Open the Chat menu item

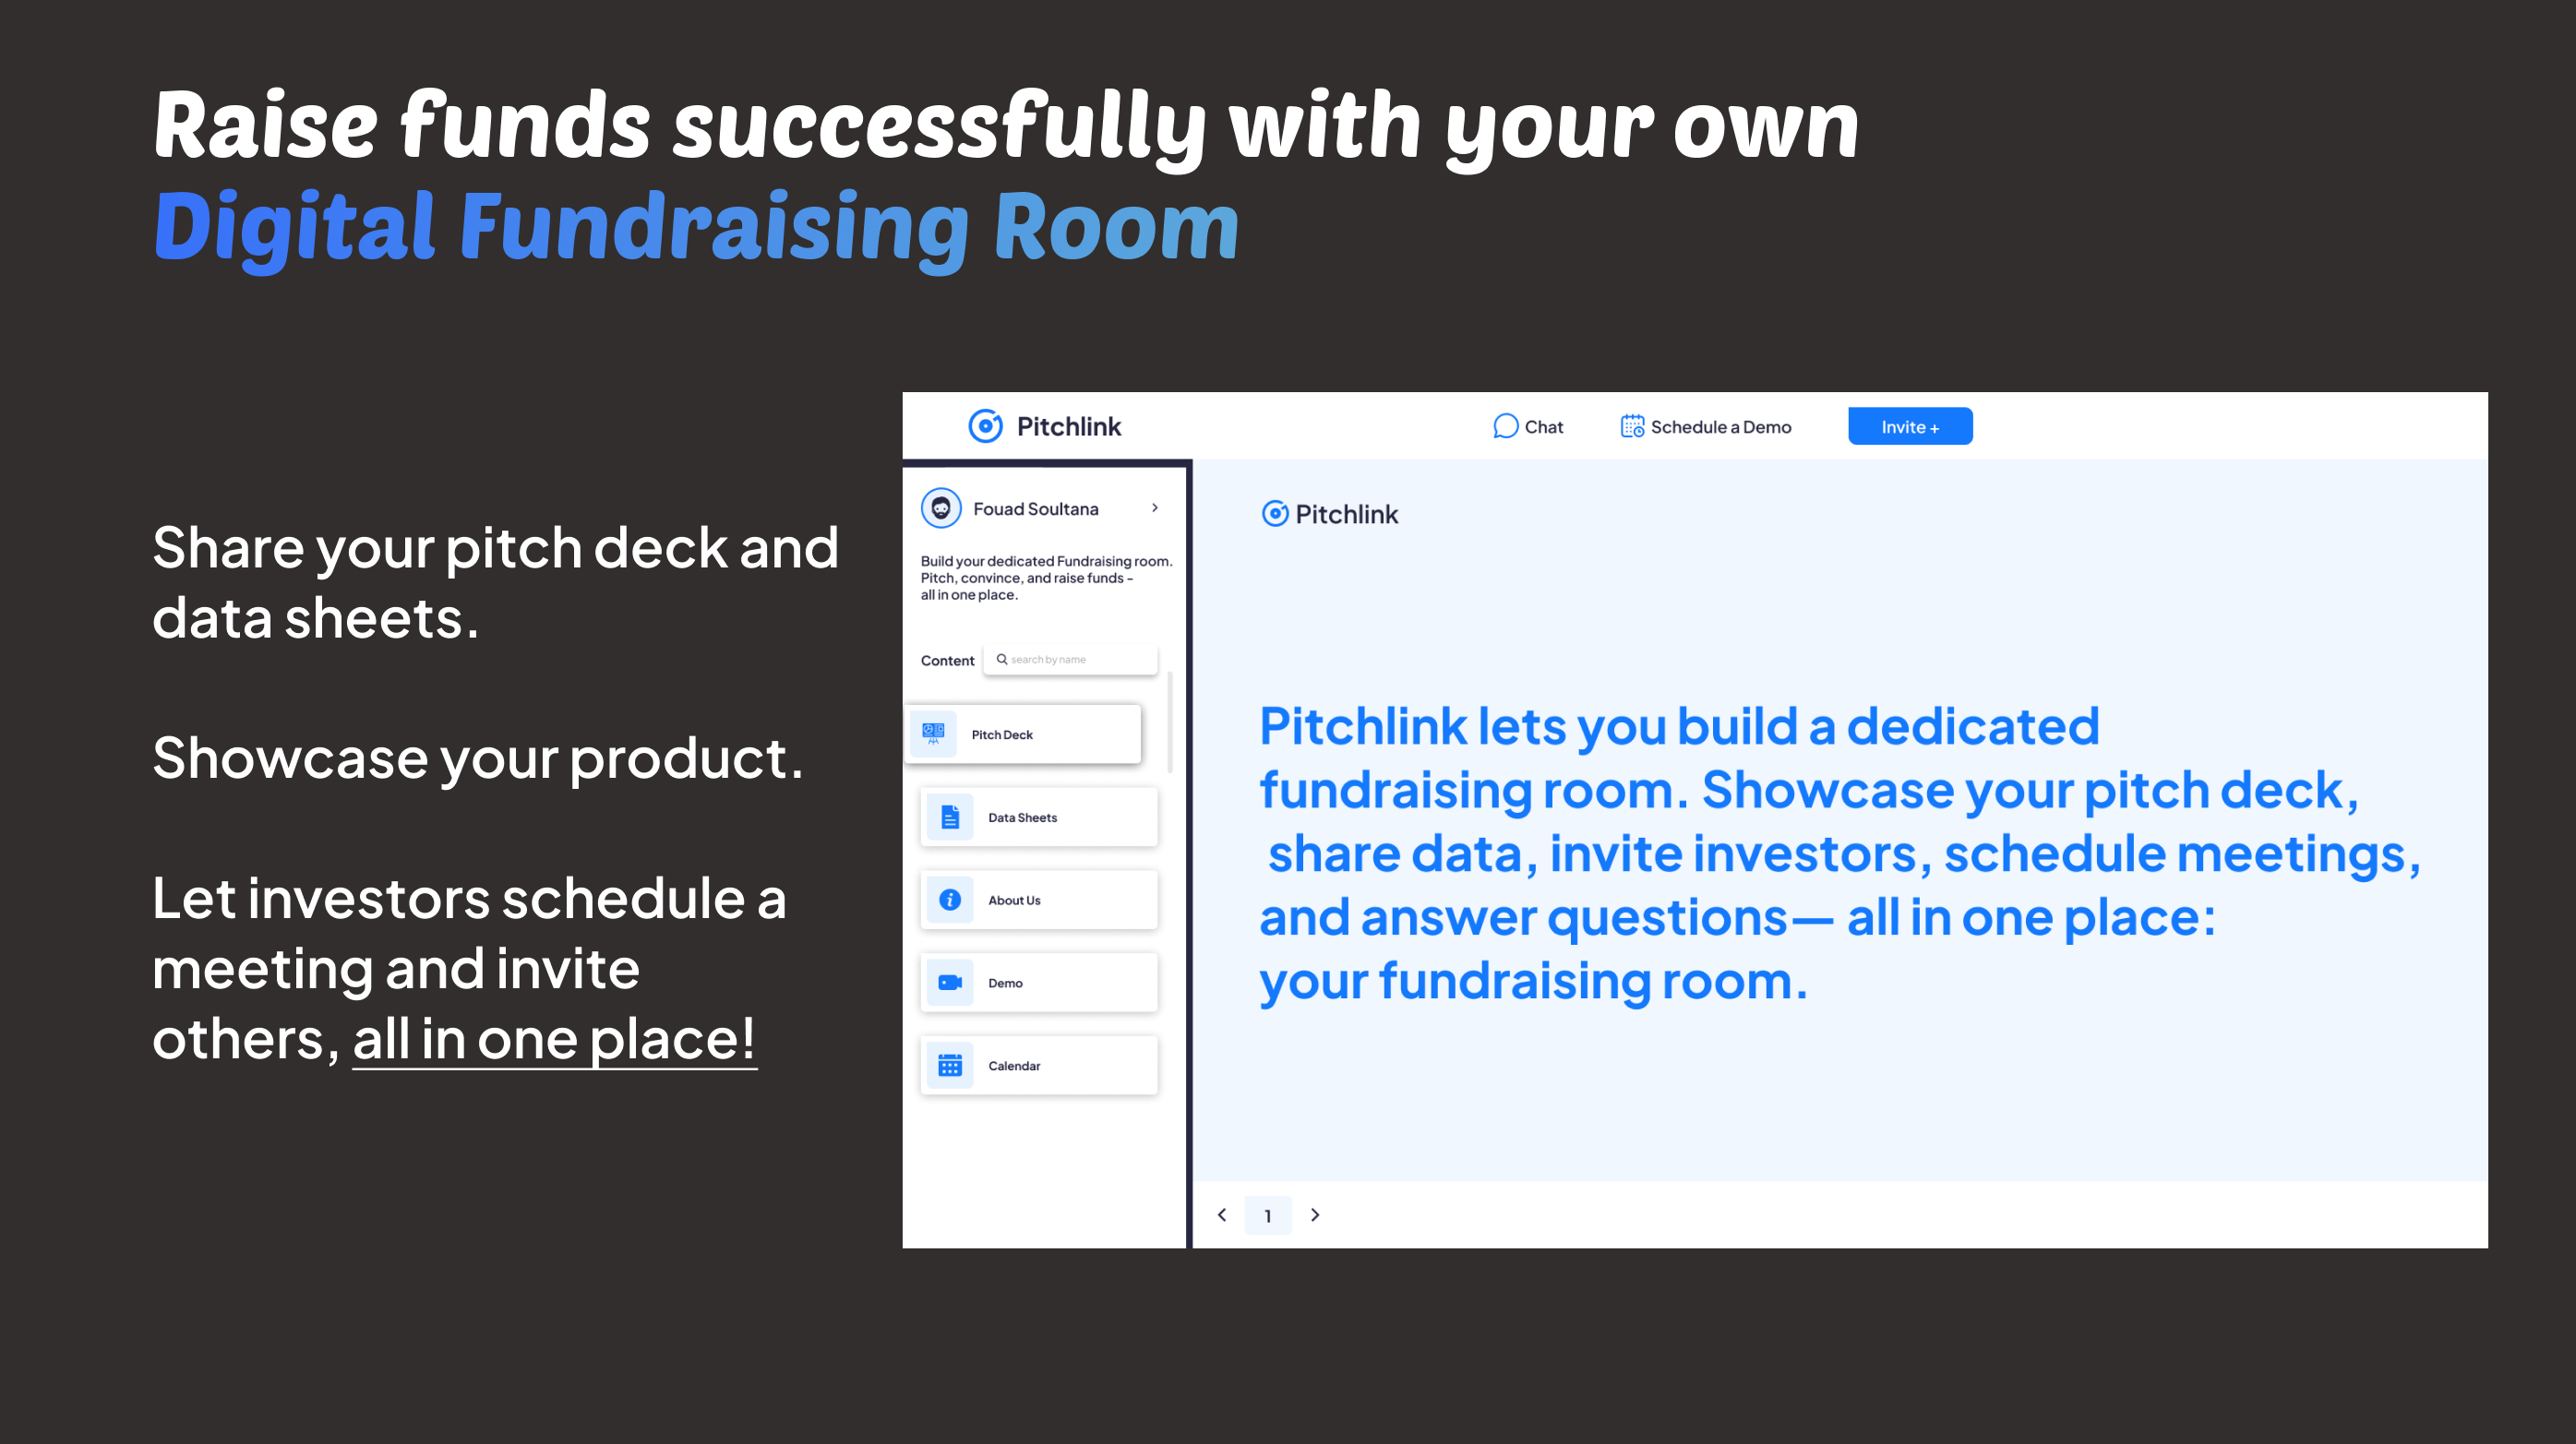coord(1525,426)
